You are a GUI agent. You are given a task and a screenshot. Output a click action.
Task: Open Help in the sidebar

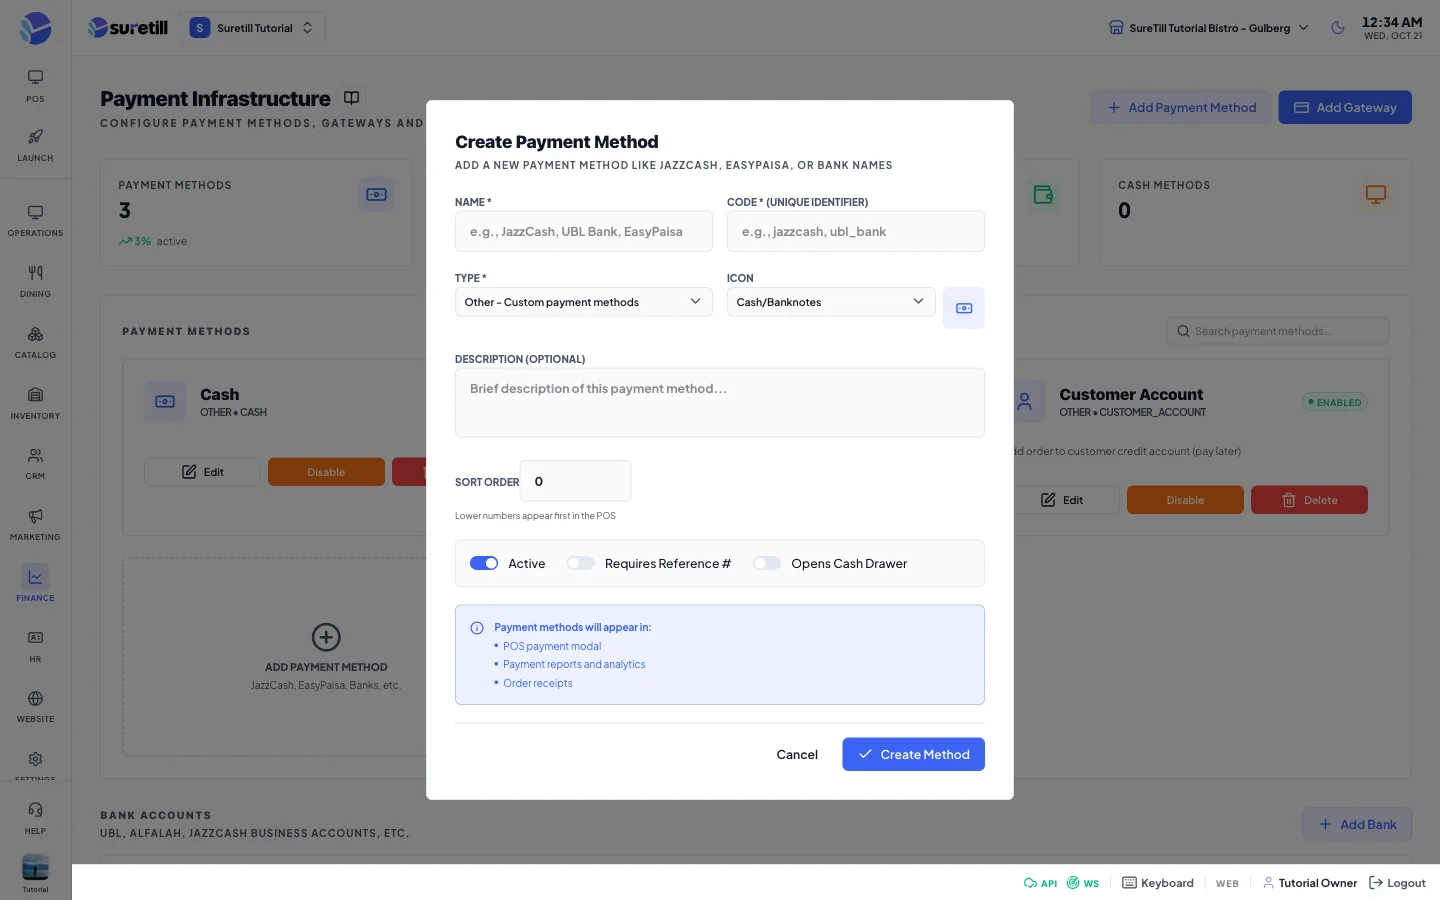(x=35, y=818)
